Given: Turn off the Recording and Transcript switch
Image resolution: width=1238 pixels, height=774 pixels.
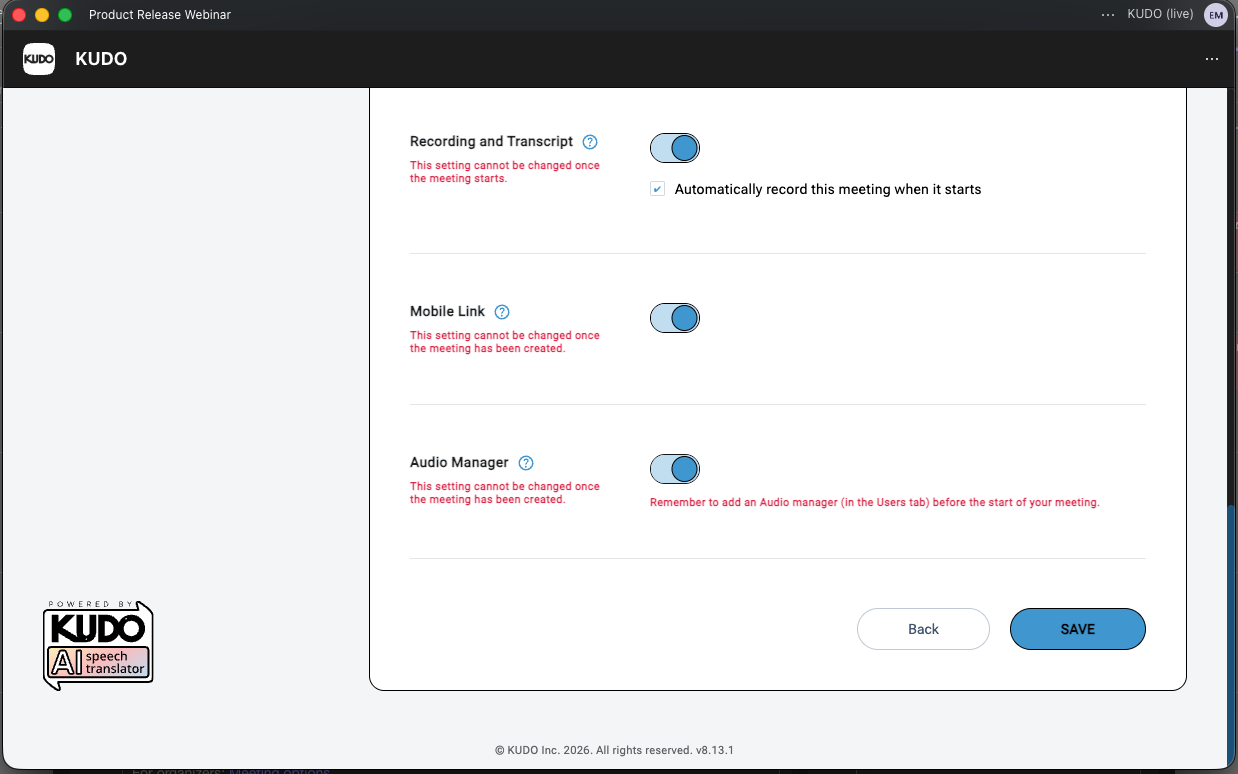Looking at the screenshot, I should coord(675,148).
